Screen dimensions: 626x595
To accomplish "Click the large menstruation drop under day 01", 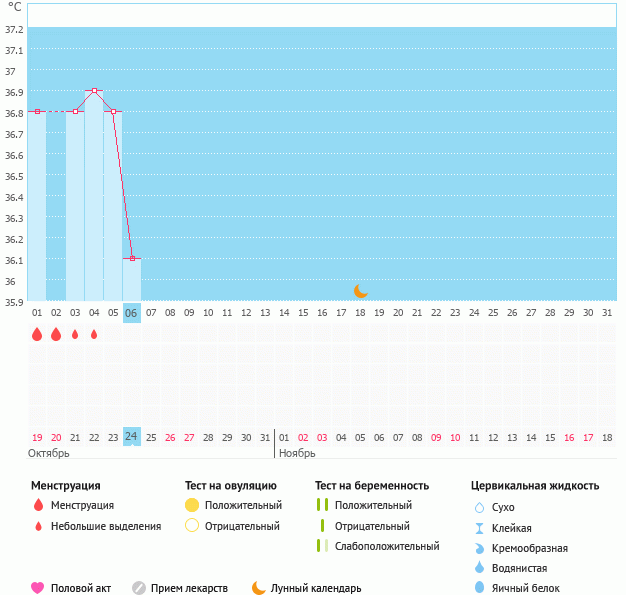I will pos(37,335).
